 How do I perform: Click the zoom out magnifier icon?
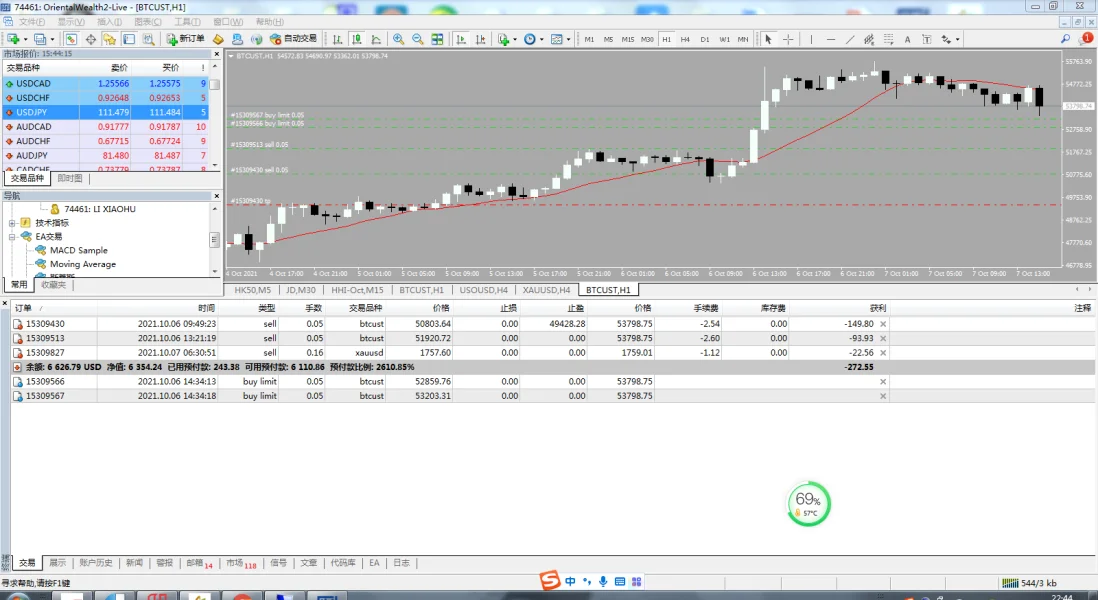417,39
